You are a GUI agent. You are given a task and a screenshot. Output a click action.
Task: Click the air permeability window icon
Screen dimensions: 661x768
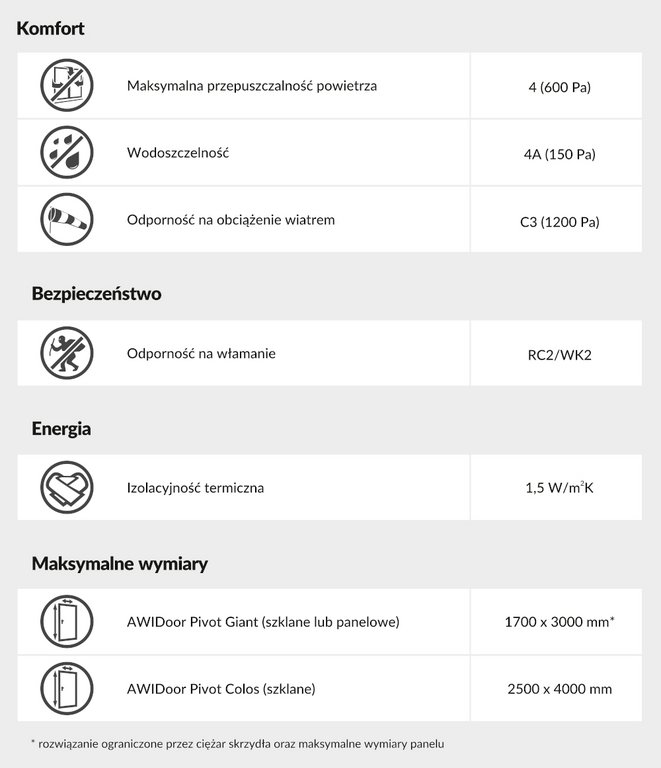pyautogui.click(x=66, y=85)
